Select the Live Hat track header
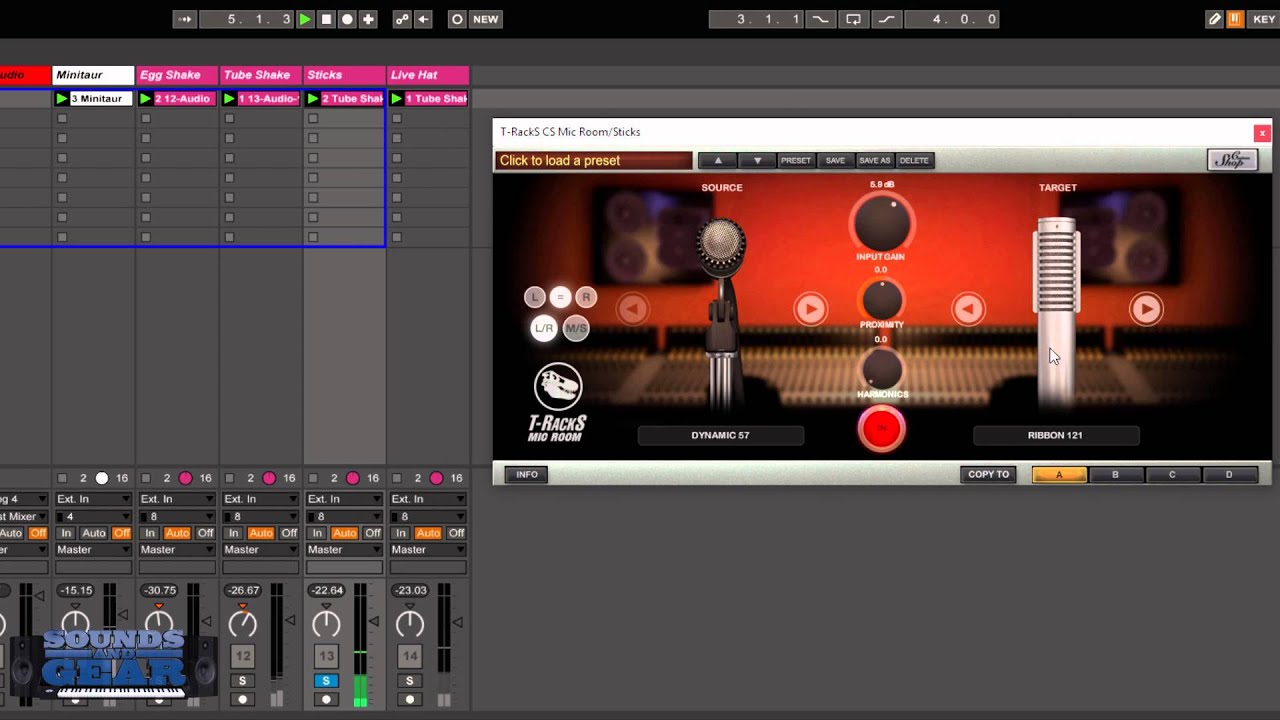Image resolution: width=1280 pixels, height=720 pixels. point(428,75)
